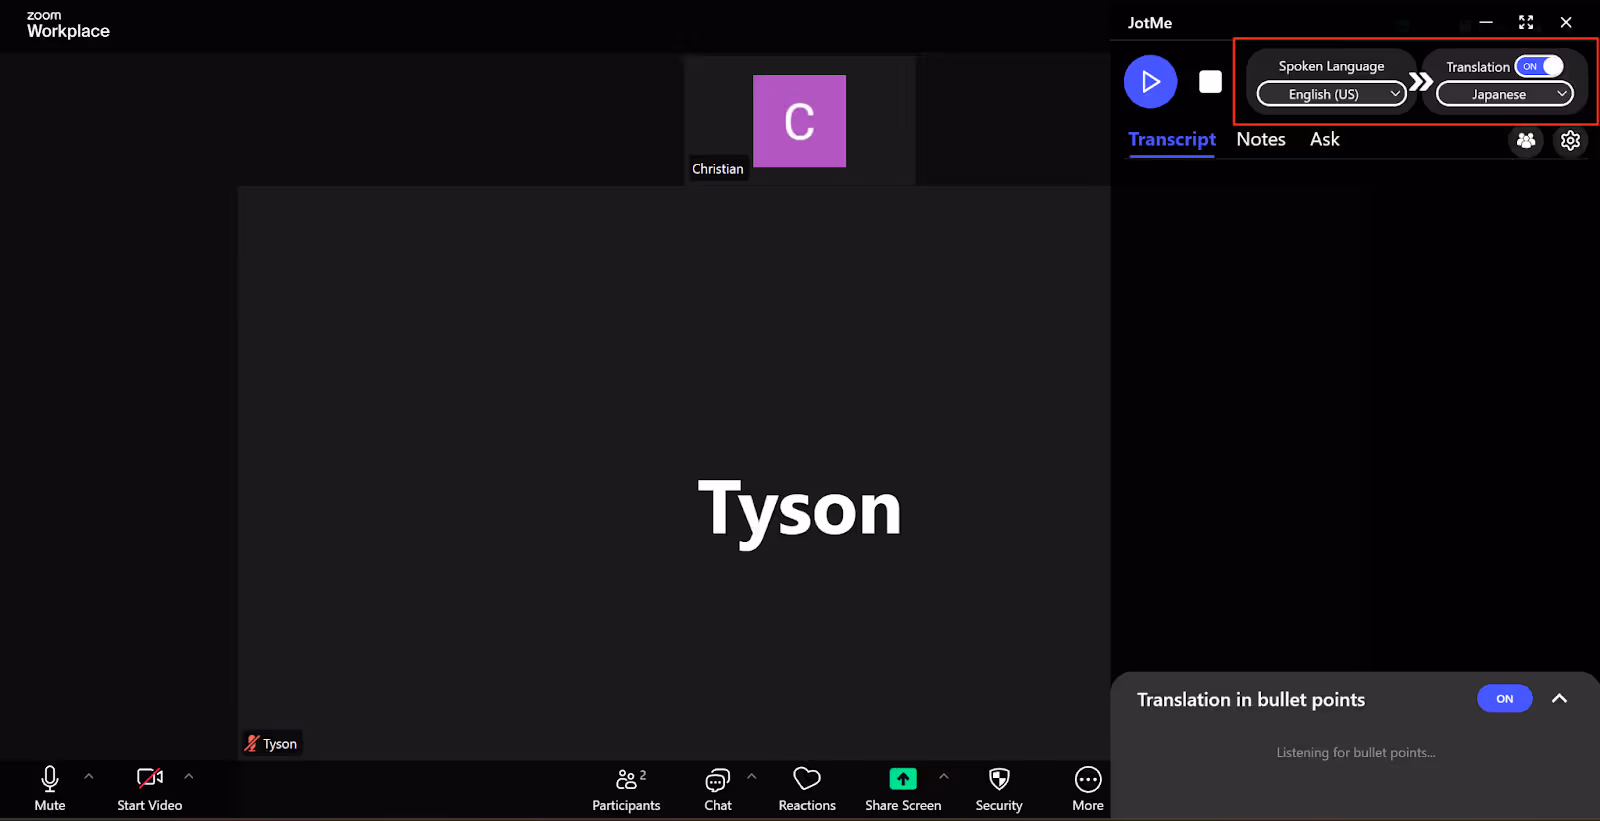Open JotMe settings gear

click(x=1571, y=141)
